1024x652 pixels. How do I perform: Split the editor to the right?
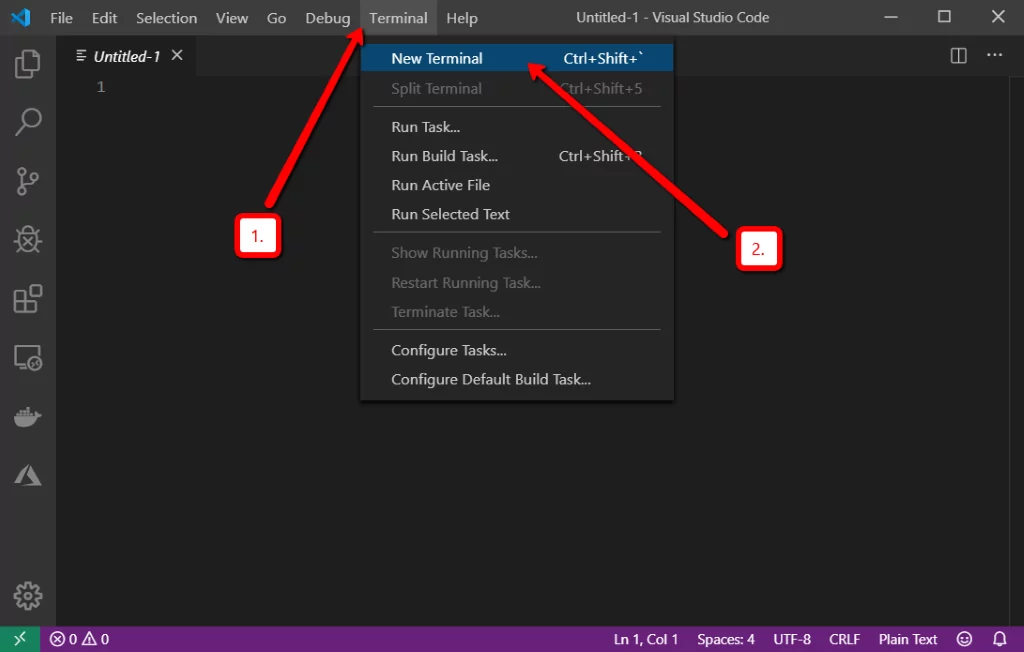[958, 56]
